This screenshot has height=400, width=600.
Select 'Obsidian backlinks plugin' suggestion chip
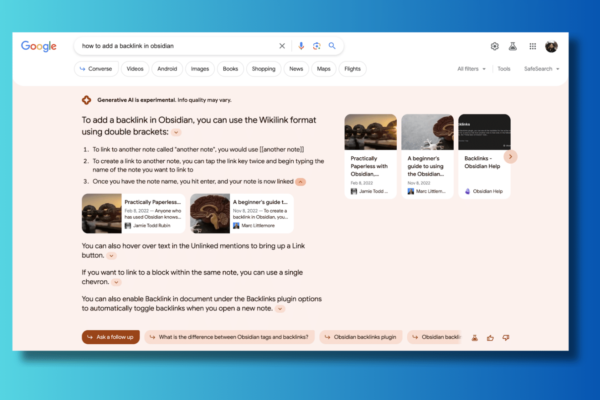pos(361,337)
